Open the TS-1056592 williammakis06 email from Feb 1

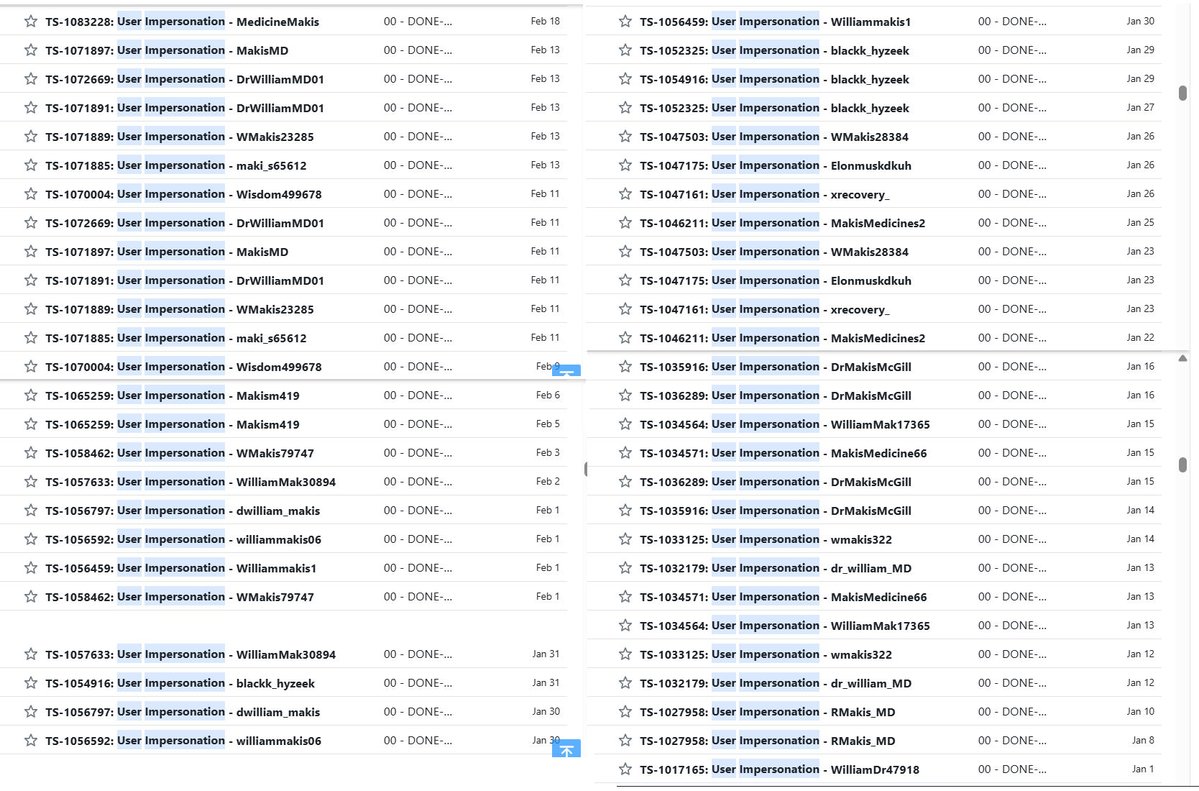[x=284, y=539]
